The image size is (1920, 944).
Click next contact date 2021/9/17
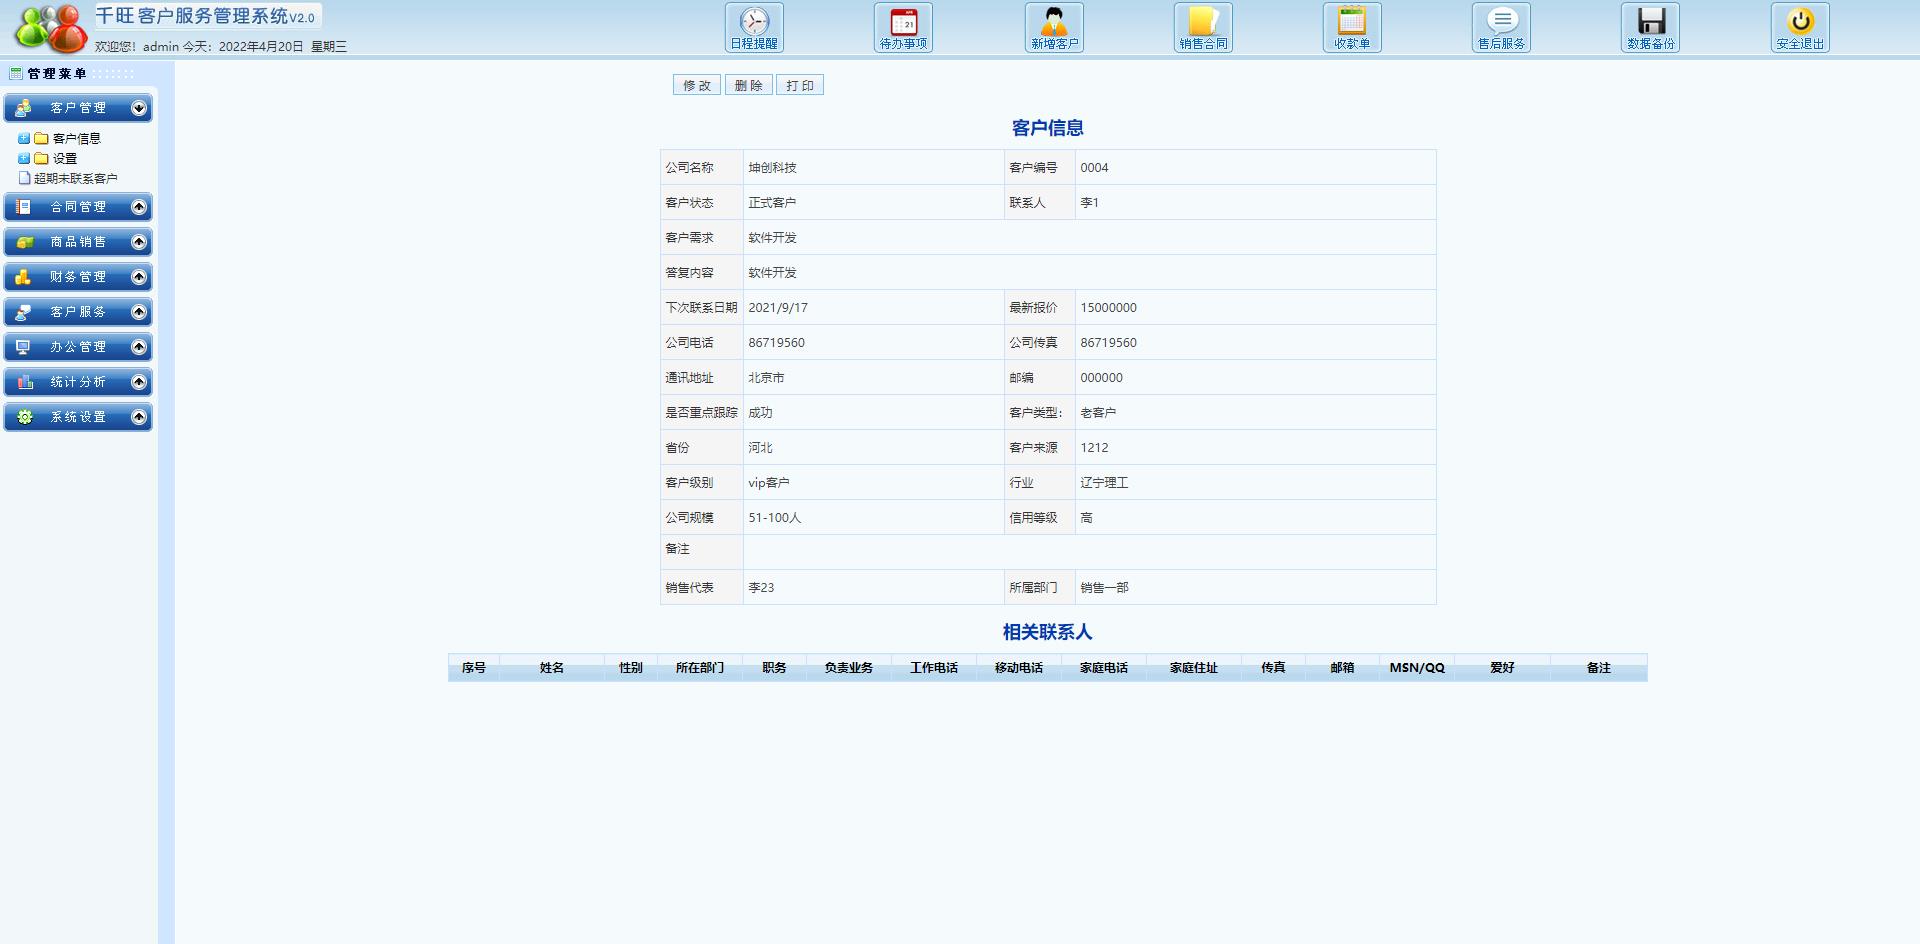click(778, 308)
